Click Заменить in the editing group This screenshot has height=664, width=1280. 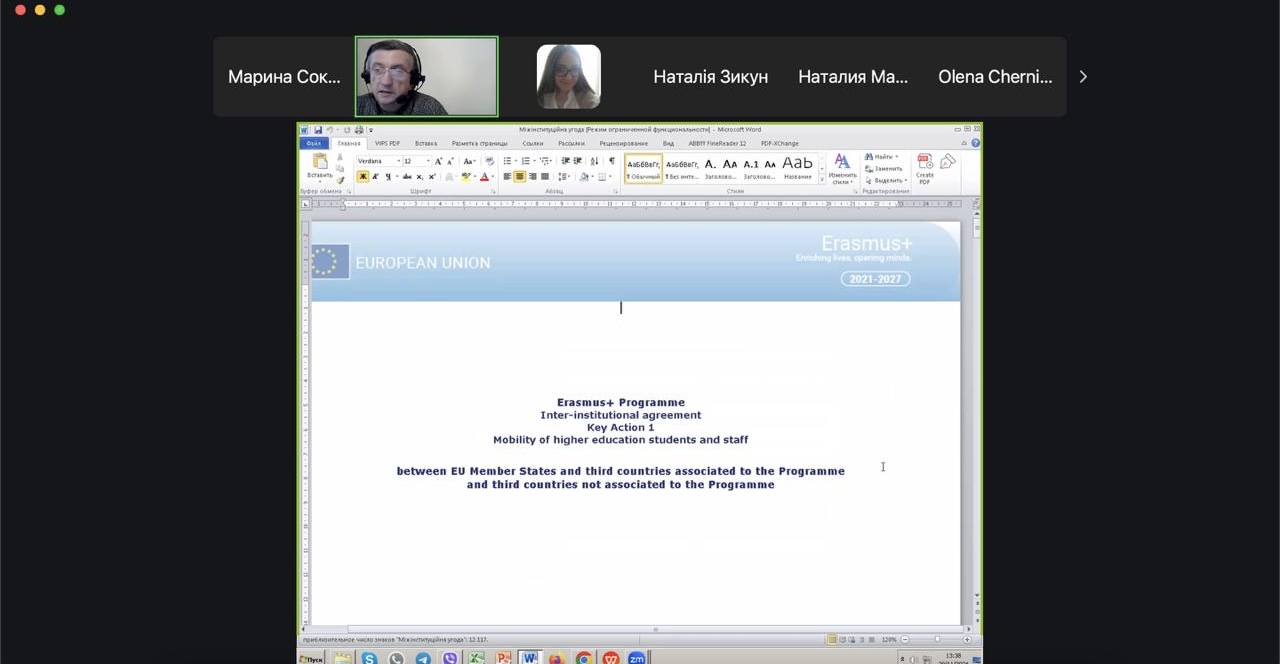[883, 169]
